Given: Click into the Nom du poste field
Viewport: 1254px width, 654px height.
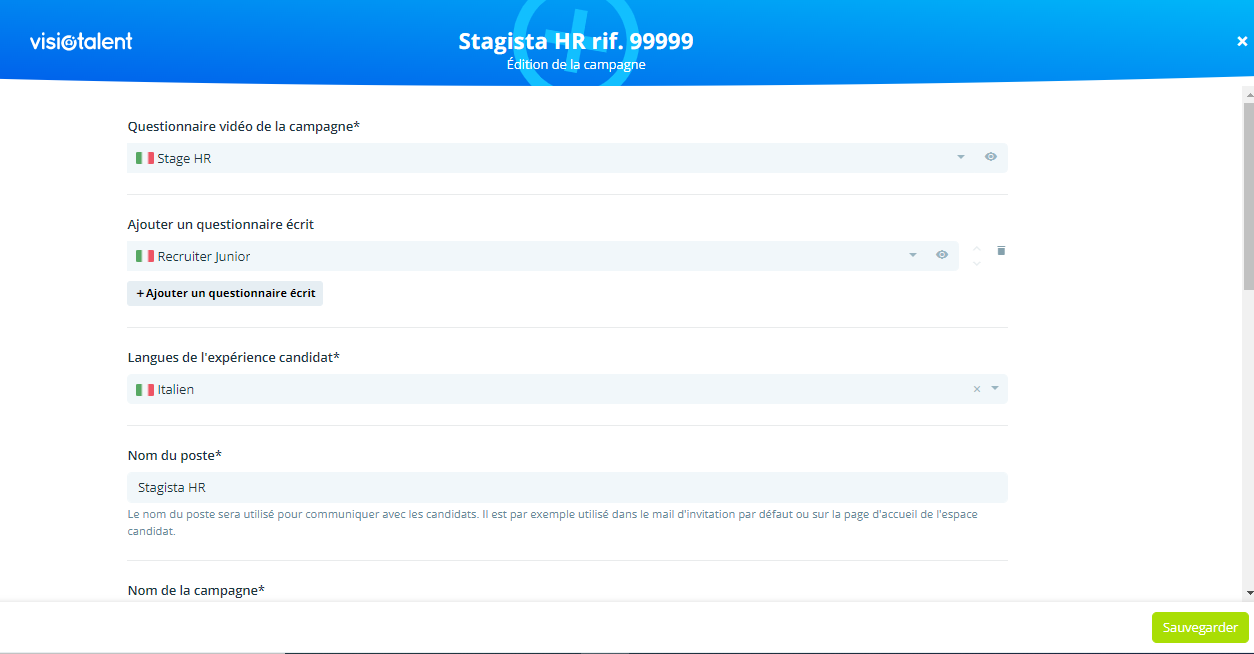Looking at the screenshot, I should tap(566, 487).
